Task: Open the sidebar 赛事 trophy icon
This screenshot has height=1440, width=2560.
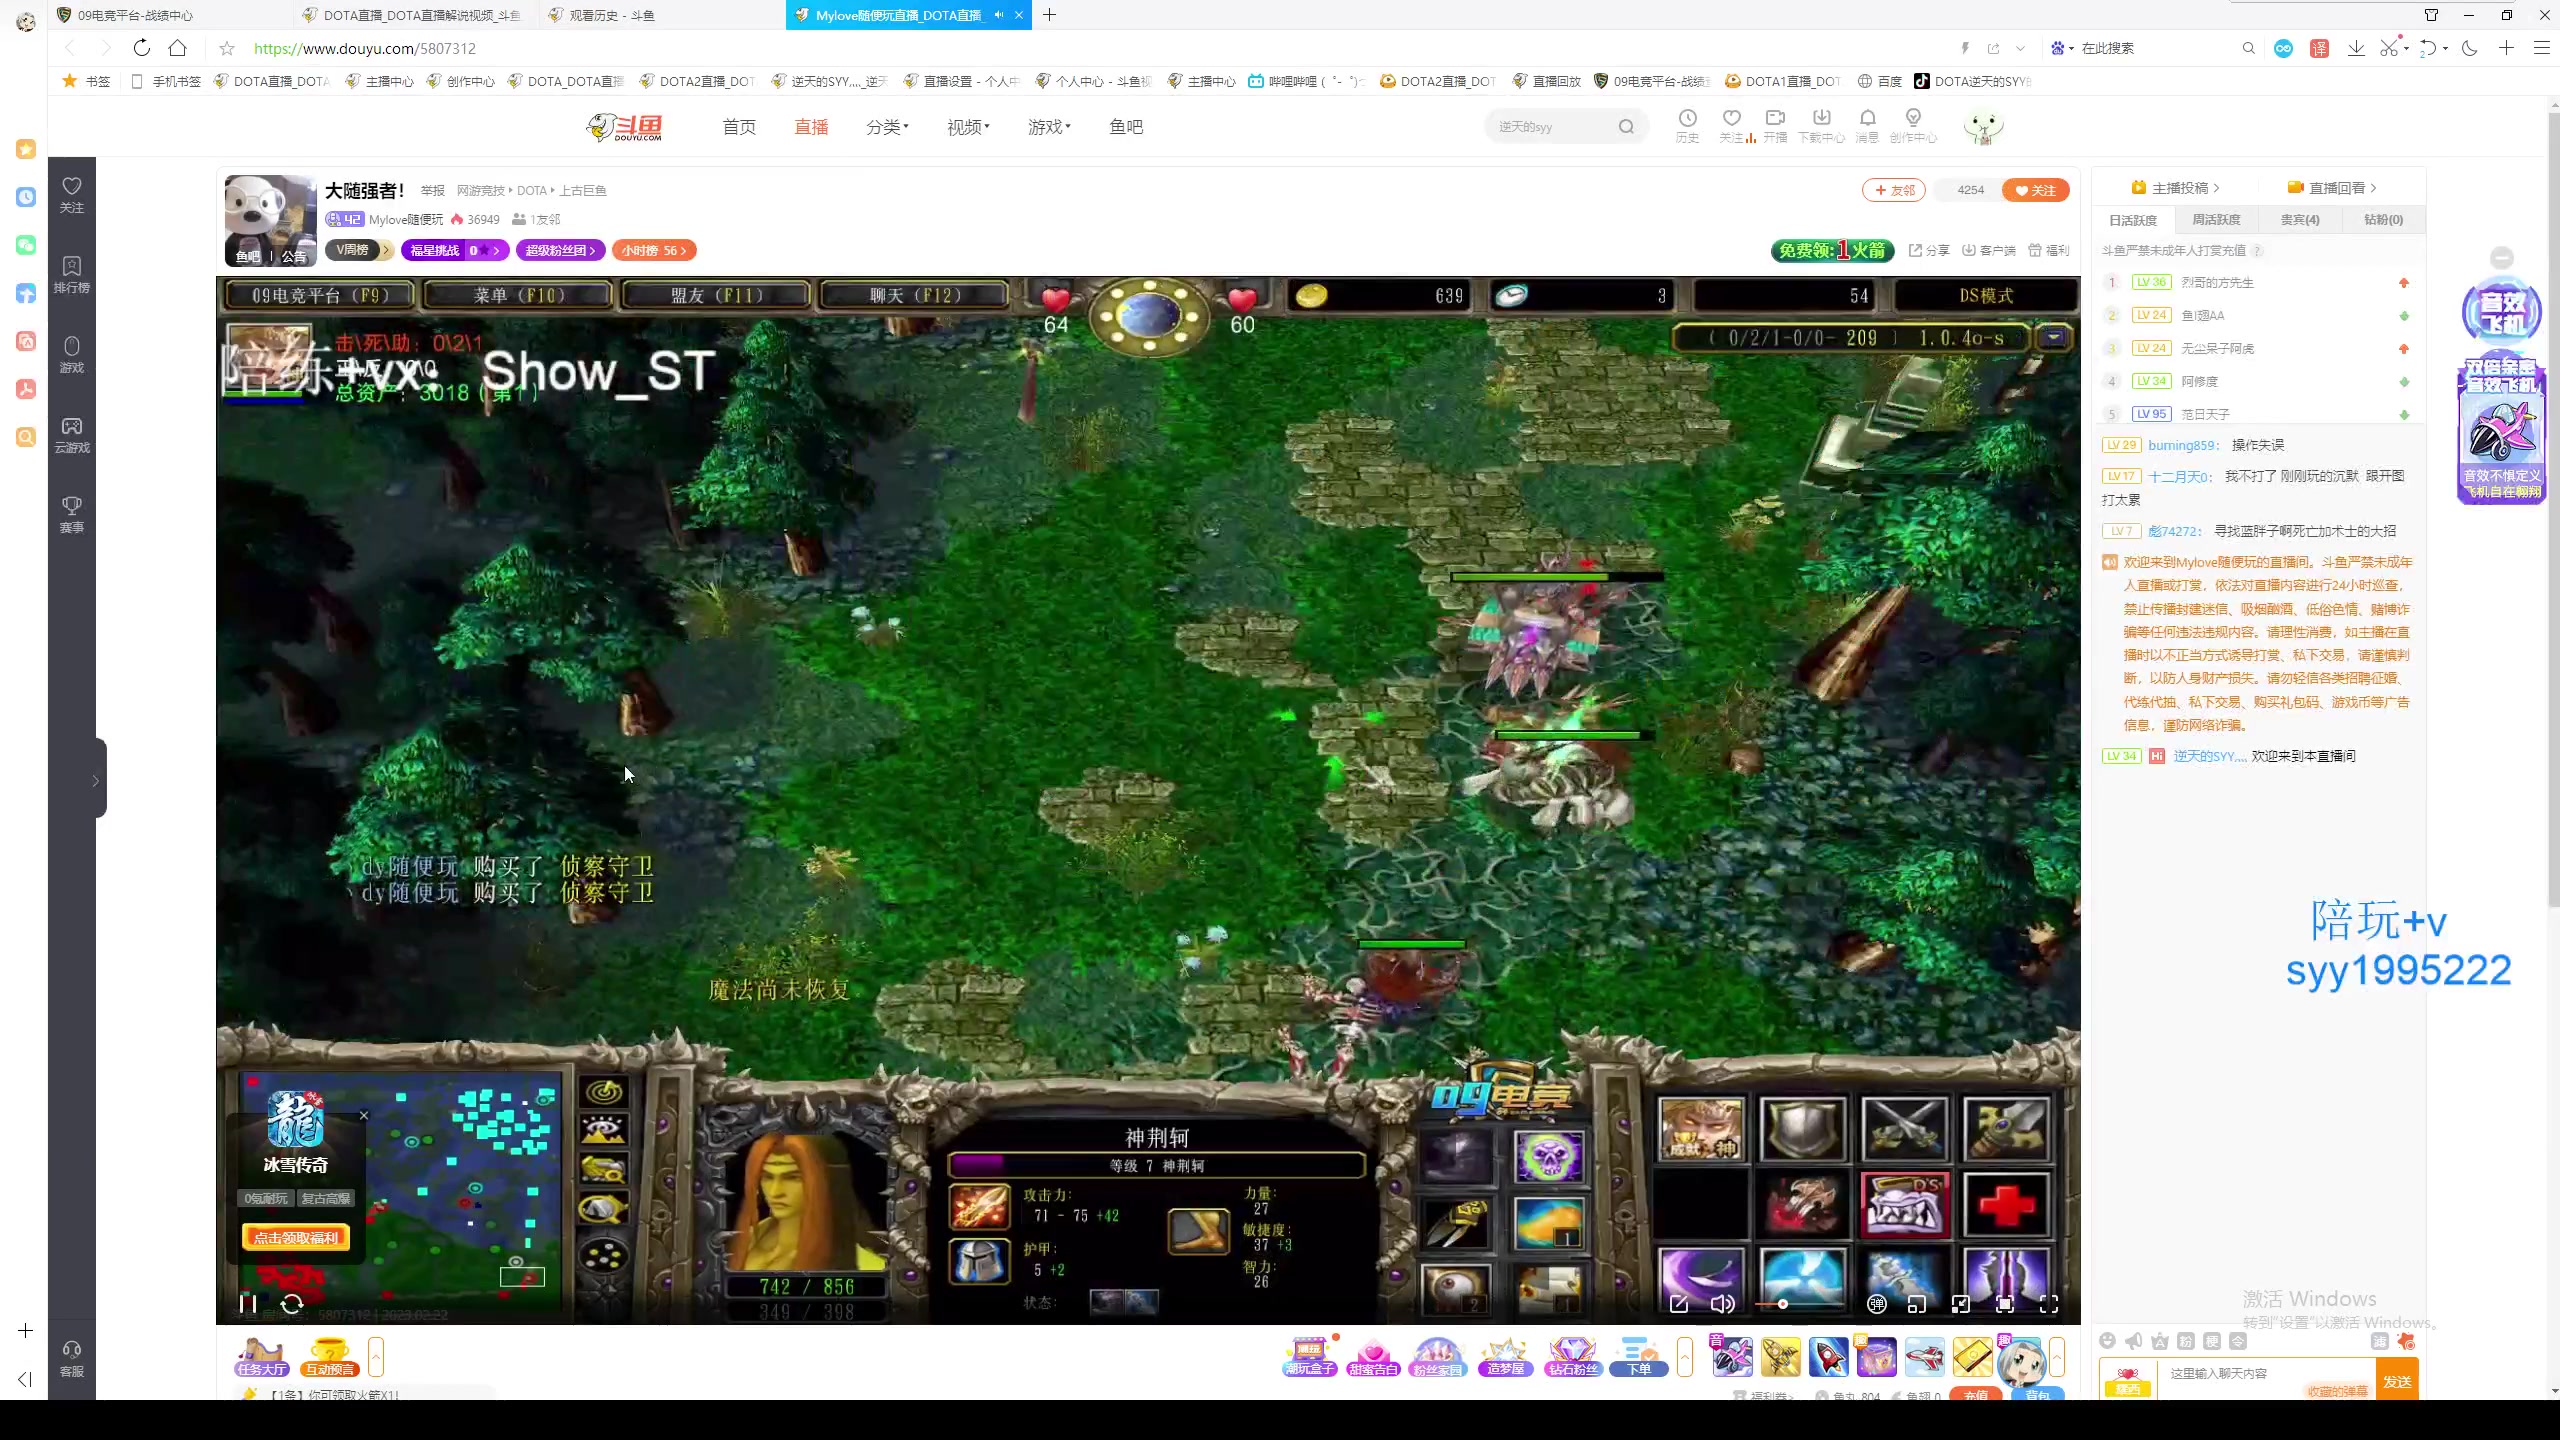Action: (x=72, y=515)
